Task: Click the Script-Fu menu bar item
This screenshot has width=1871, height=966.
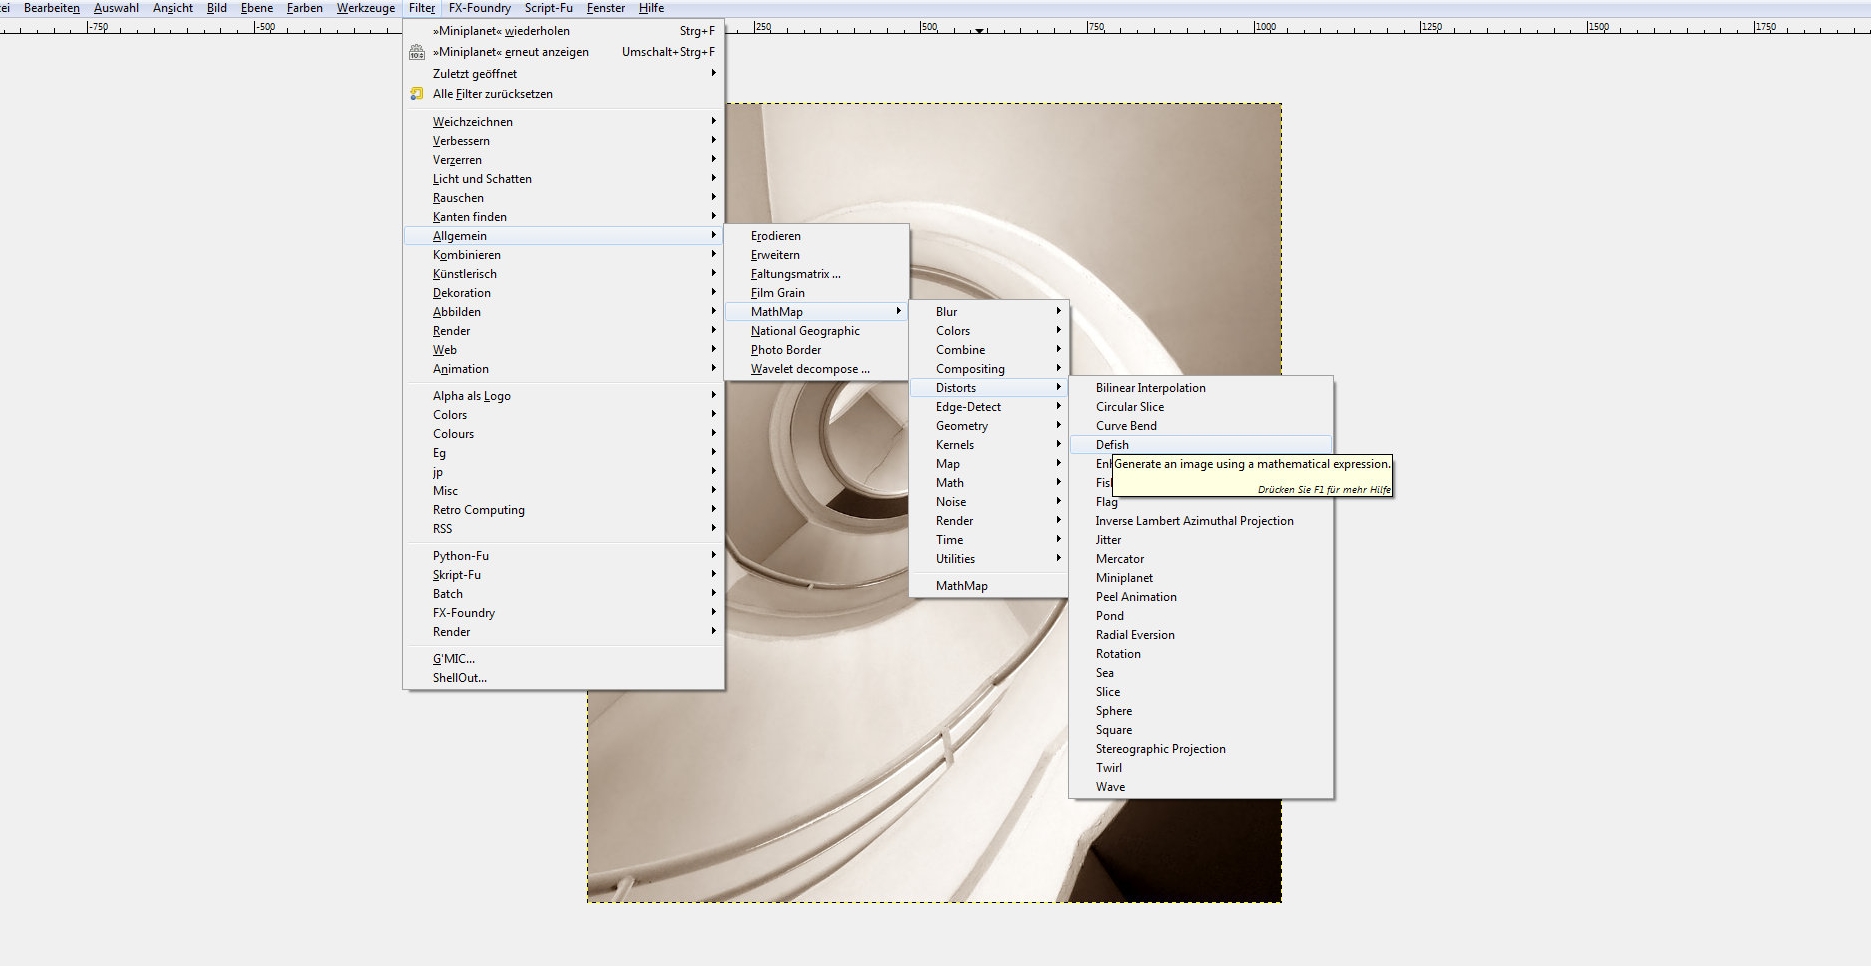Action: click(548, 8)
